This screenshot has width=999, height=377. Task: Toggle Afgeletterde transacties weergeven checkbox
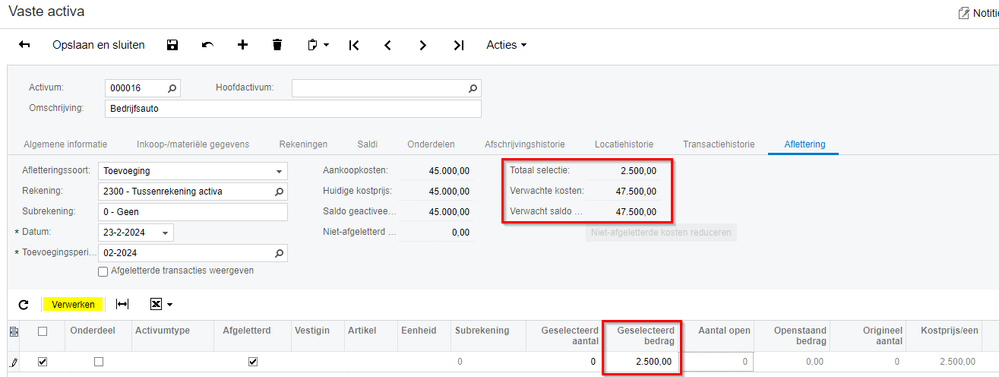(103, 271)
